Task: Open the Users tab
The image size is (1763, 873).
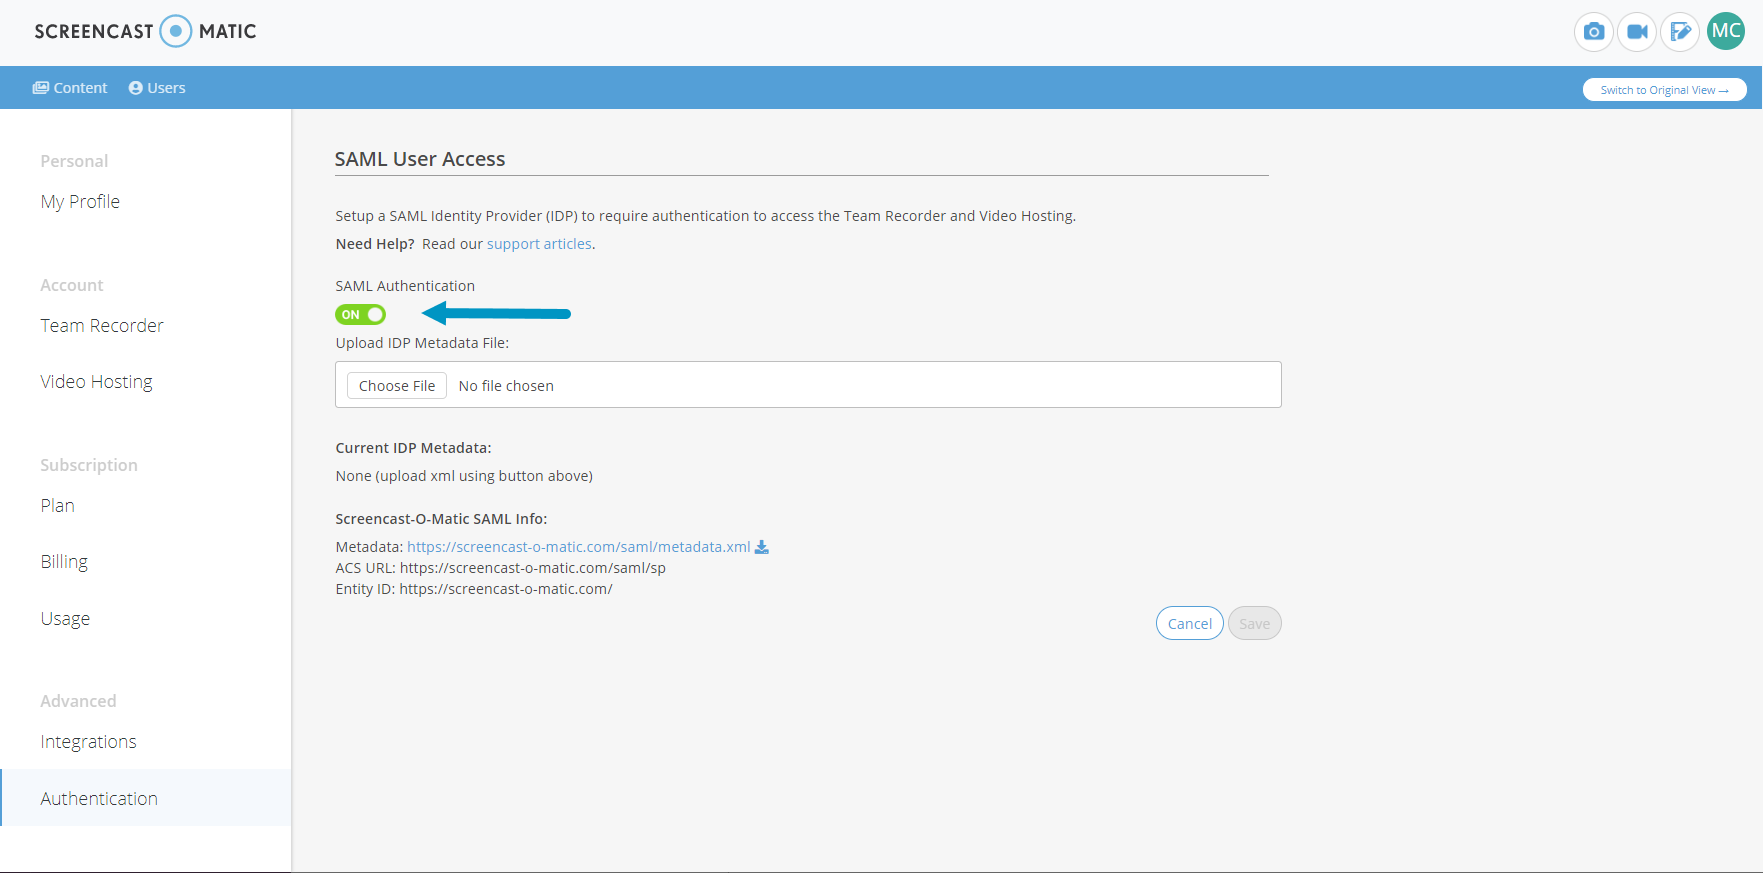Action: pyautogui.click(x=157, y=88)
